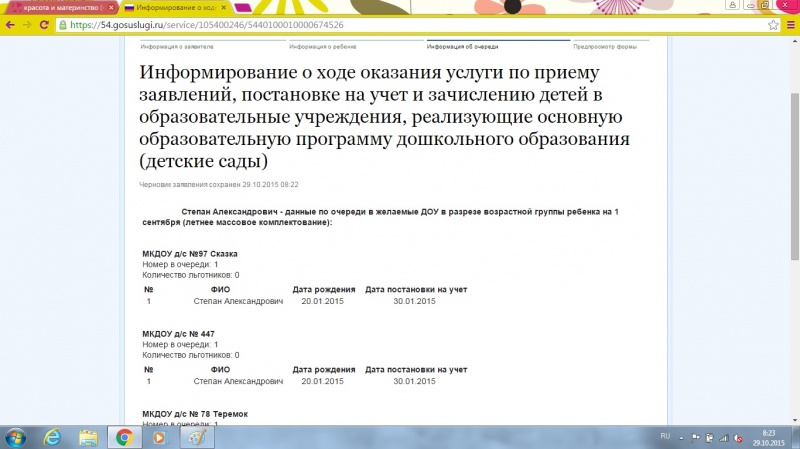Open media player taskbar icon
Image resolution: width=800 pixels, height=449 pixels.
click(159, 438)
